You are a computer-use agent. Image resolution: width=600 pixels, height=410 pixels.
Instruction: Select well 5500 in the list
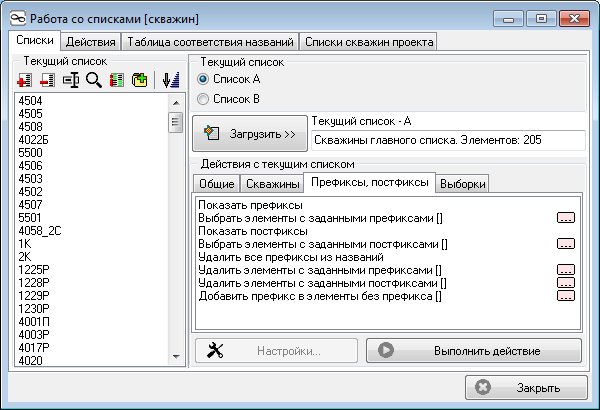pos(30,153)
